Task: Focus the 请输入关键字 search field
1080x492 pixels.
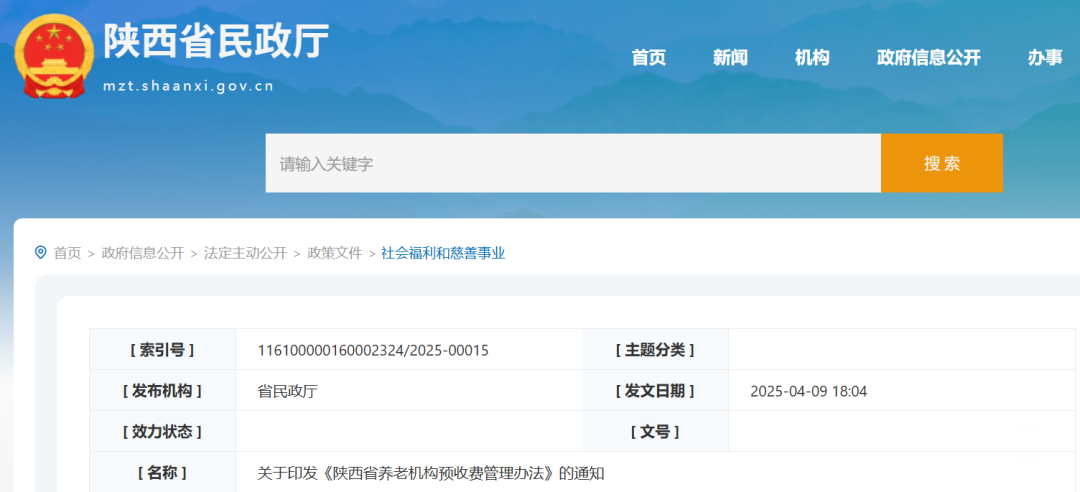Action: tap(572, 163)
